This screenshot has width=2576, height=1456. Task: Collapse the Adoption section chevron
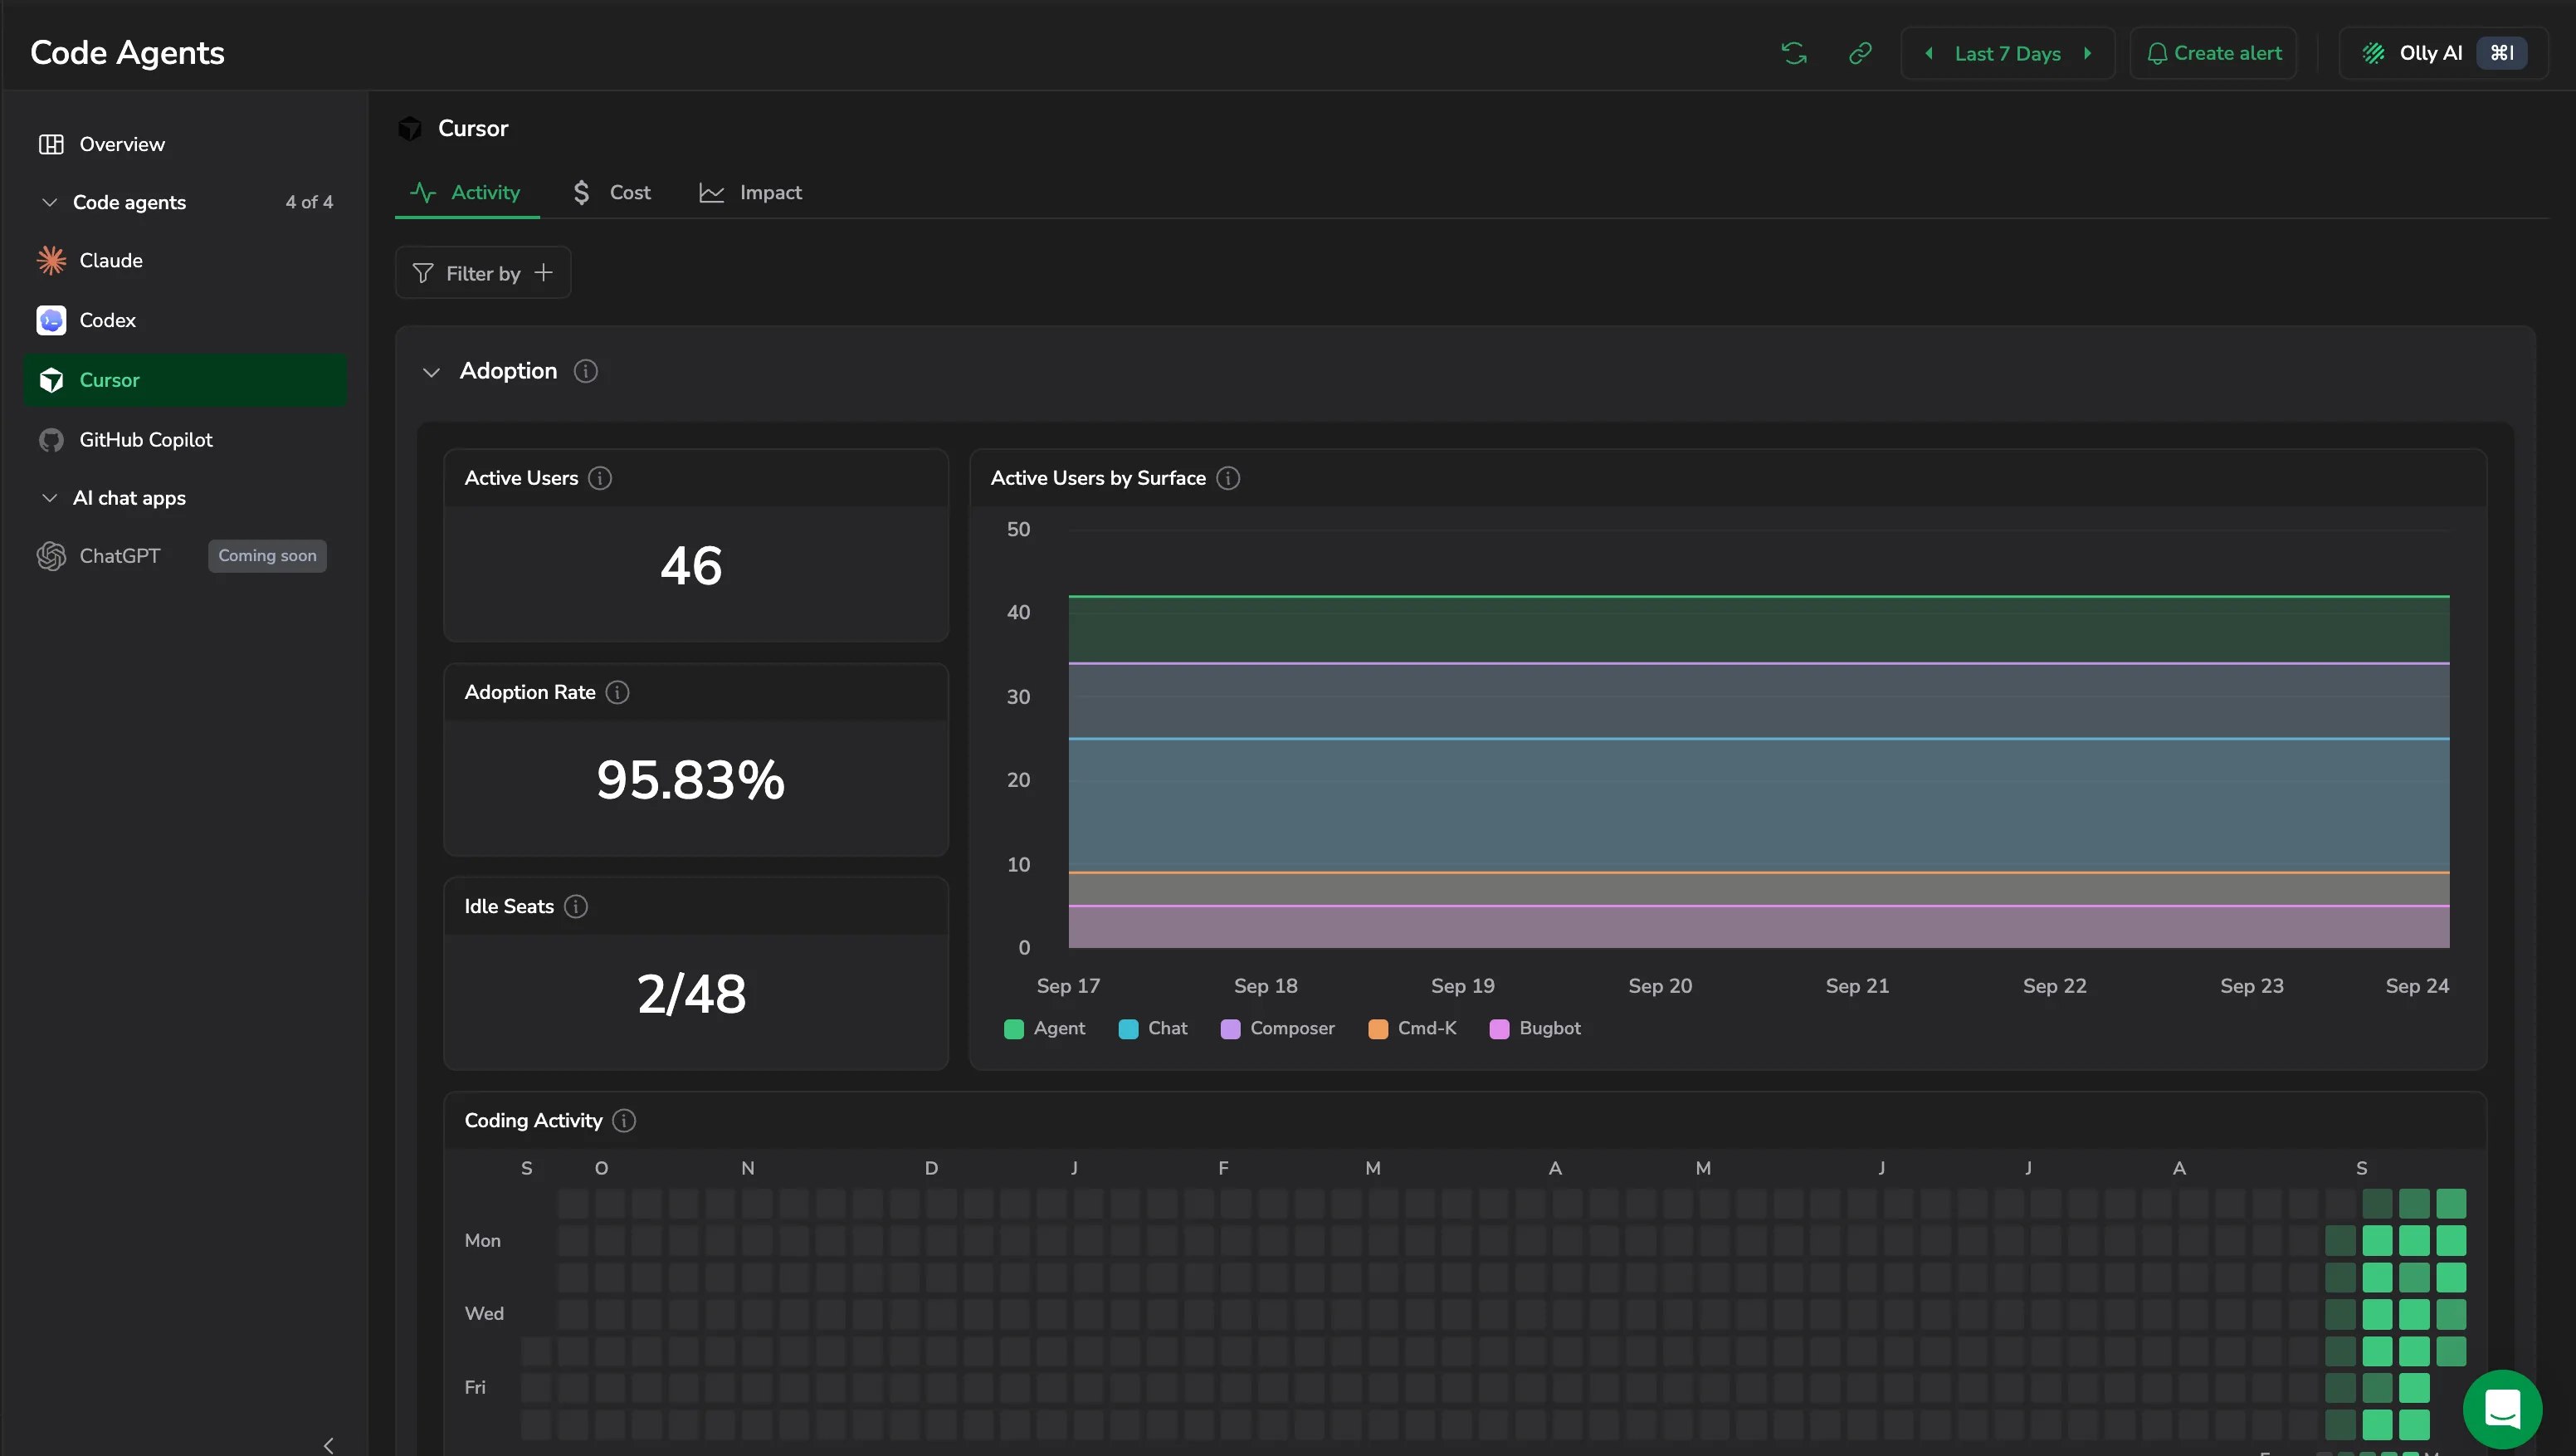point(431,372)
